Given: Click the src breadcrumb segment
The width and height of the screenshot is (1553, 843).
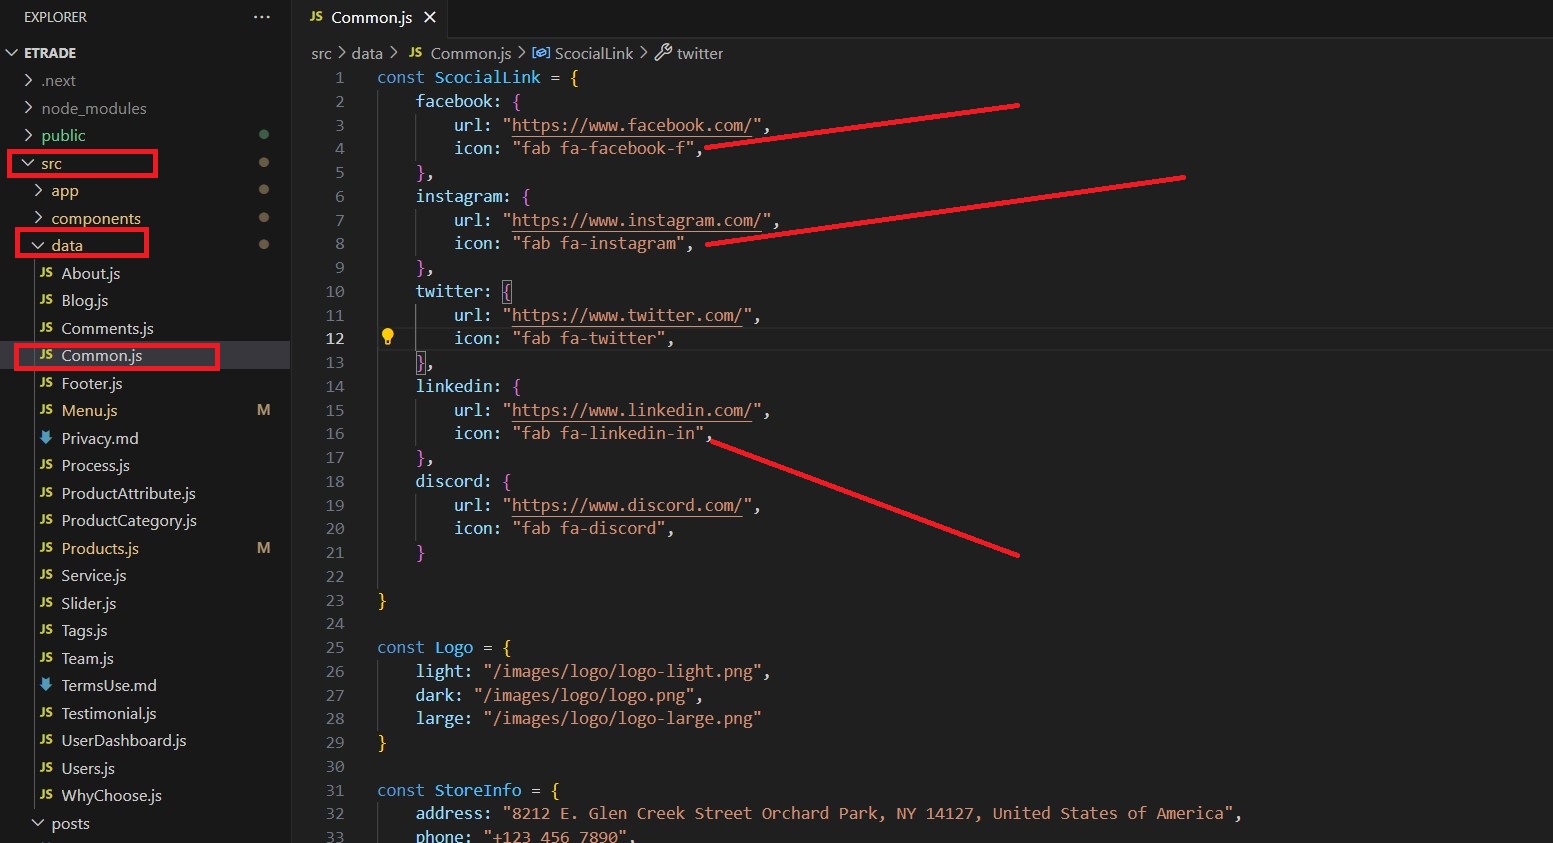Looking at the screenshot, I should pos(321,53).
